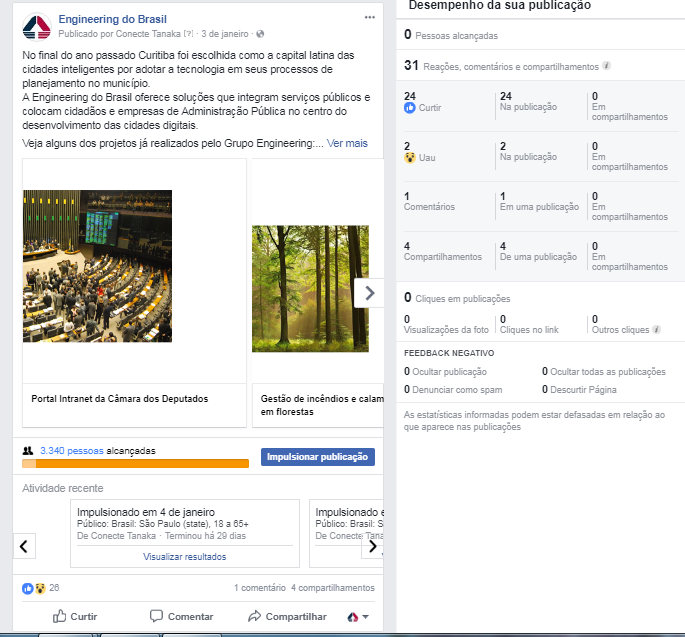The height and width of the screenshot is (637, 685).
Task: Click 0 Ocultar todas as publicações entry
Action: point(604,371)
